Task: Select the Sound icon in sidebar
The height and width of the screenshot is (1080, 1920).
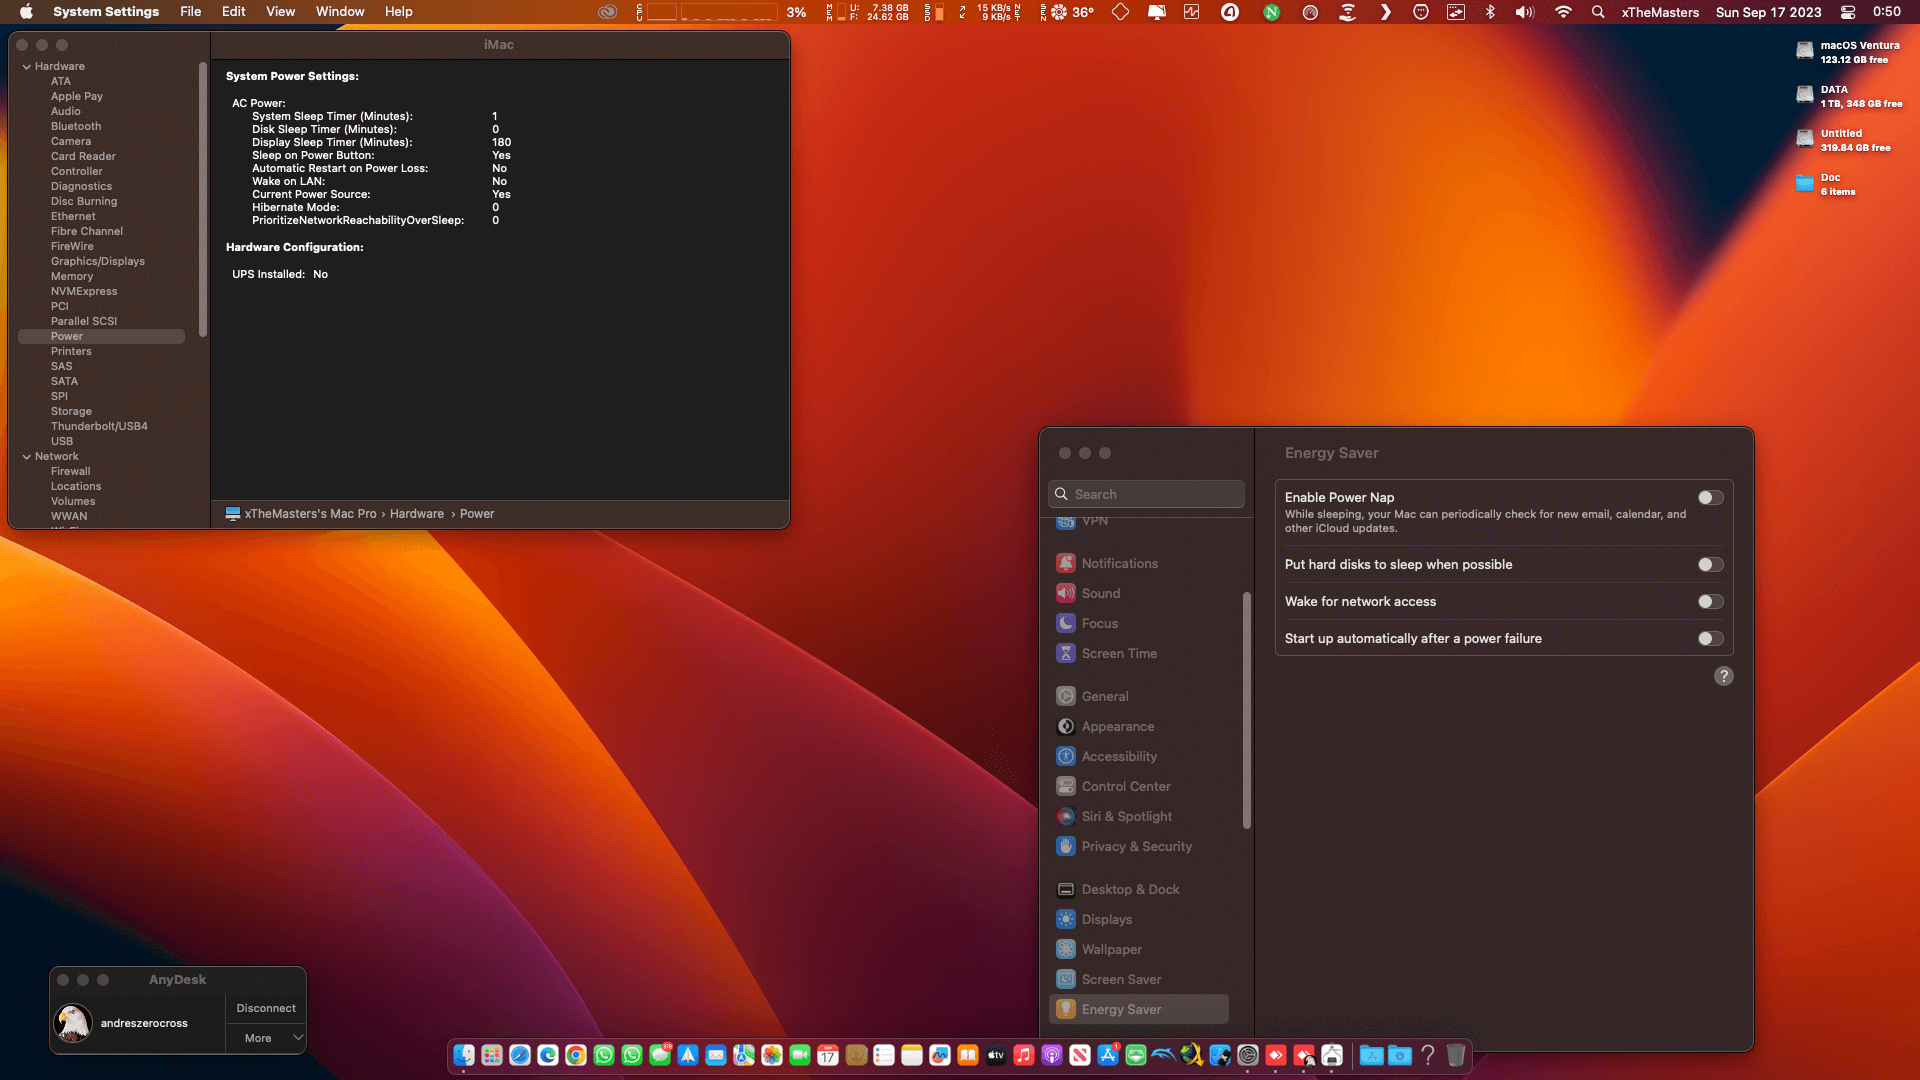Action: tap(1066, 593)
